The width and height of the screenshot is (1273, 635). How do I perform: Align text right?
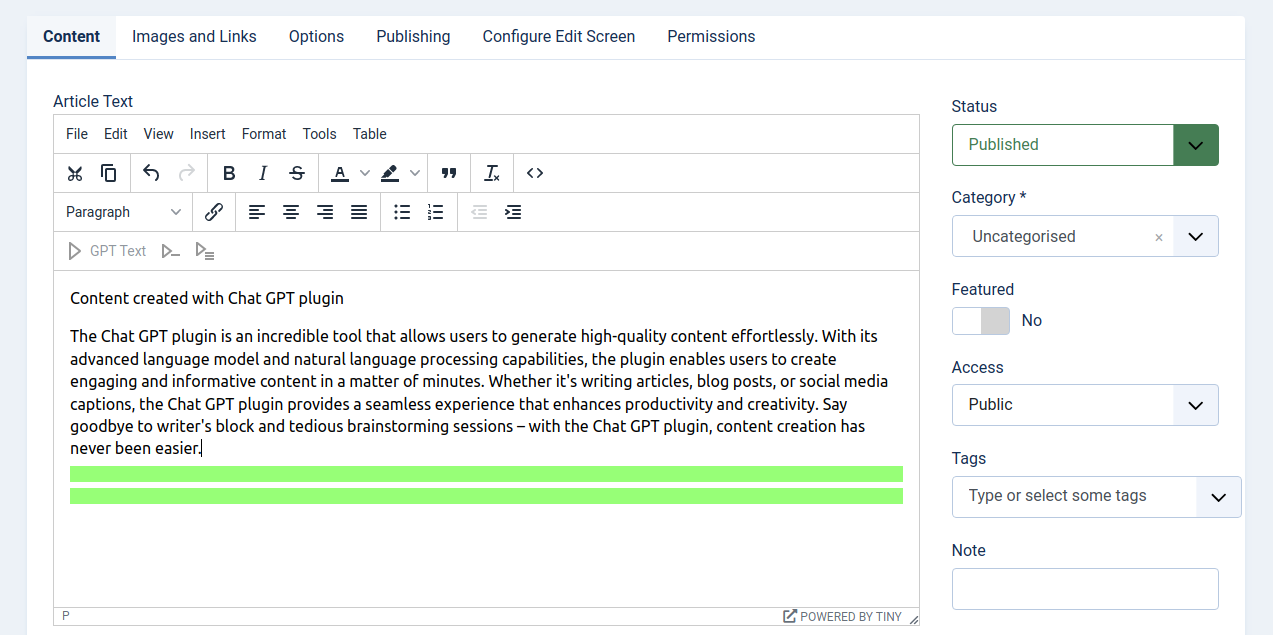coord(325,212)
